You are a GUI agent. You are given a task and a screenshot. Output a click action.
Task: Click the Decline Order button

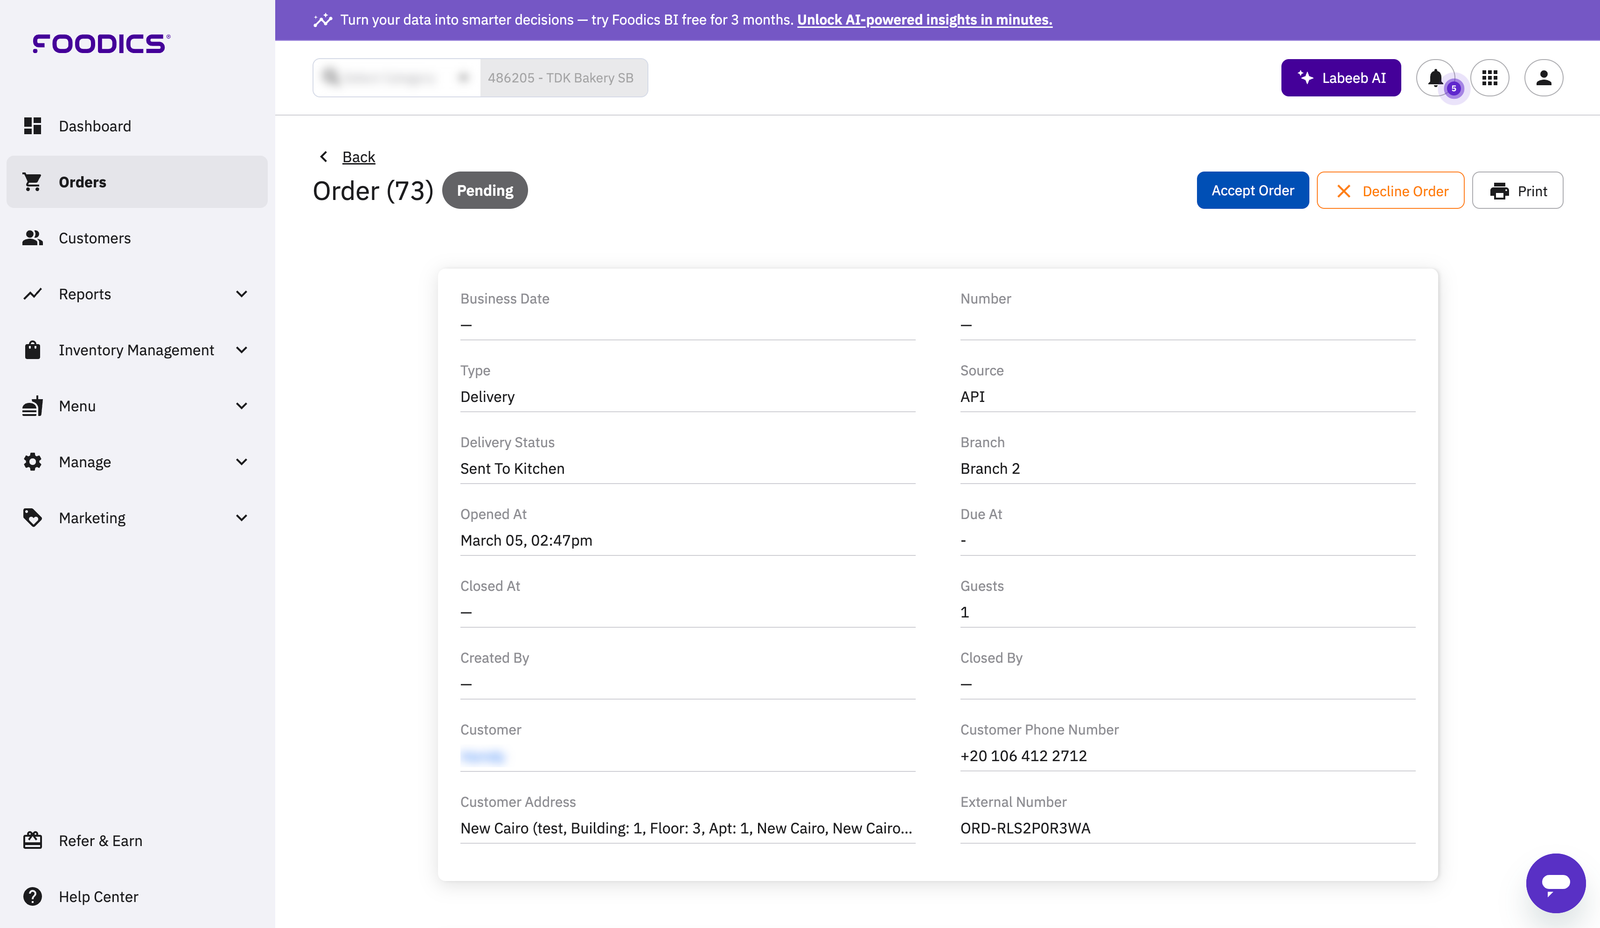tap(1391, 191)
